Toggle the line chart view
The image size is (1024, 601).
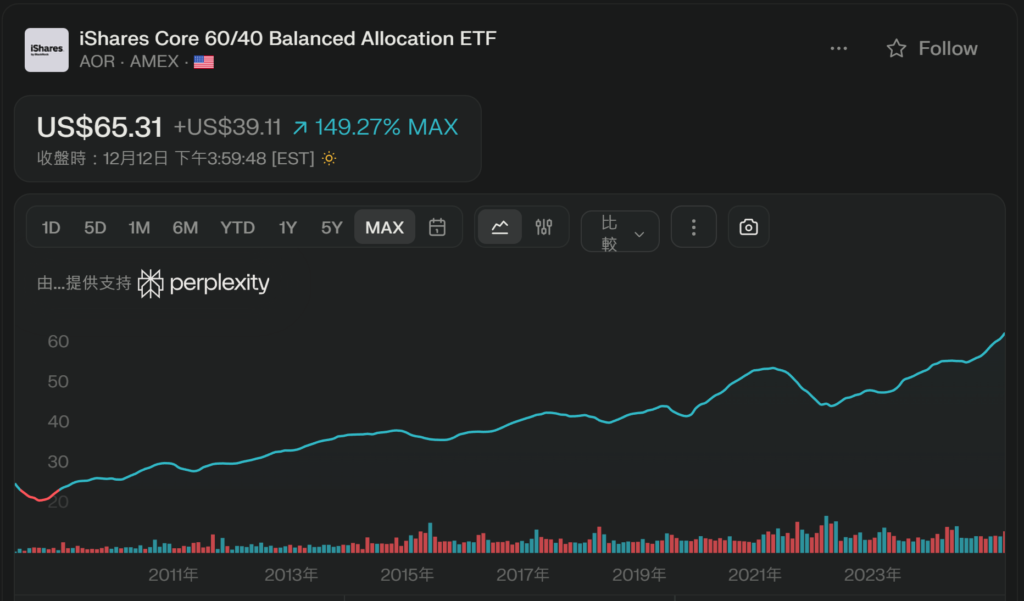[499, 227]
